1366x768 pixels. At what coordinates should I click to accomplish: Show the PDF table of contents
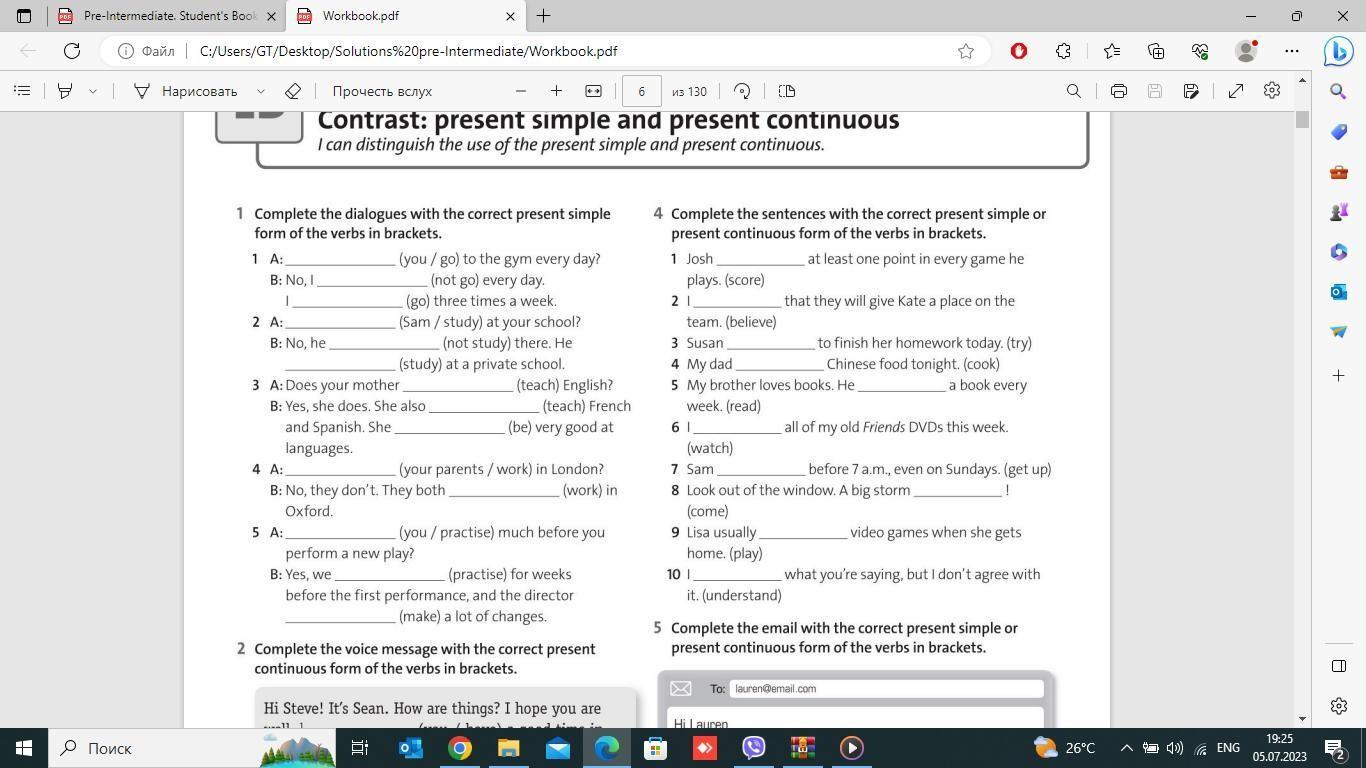tap(22, 91)
